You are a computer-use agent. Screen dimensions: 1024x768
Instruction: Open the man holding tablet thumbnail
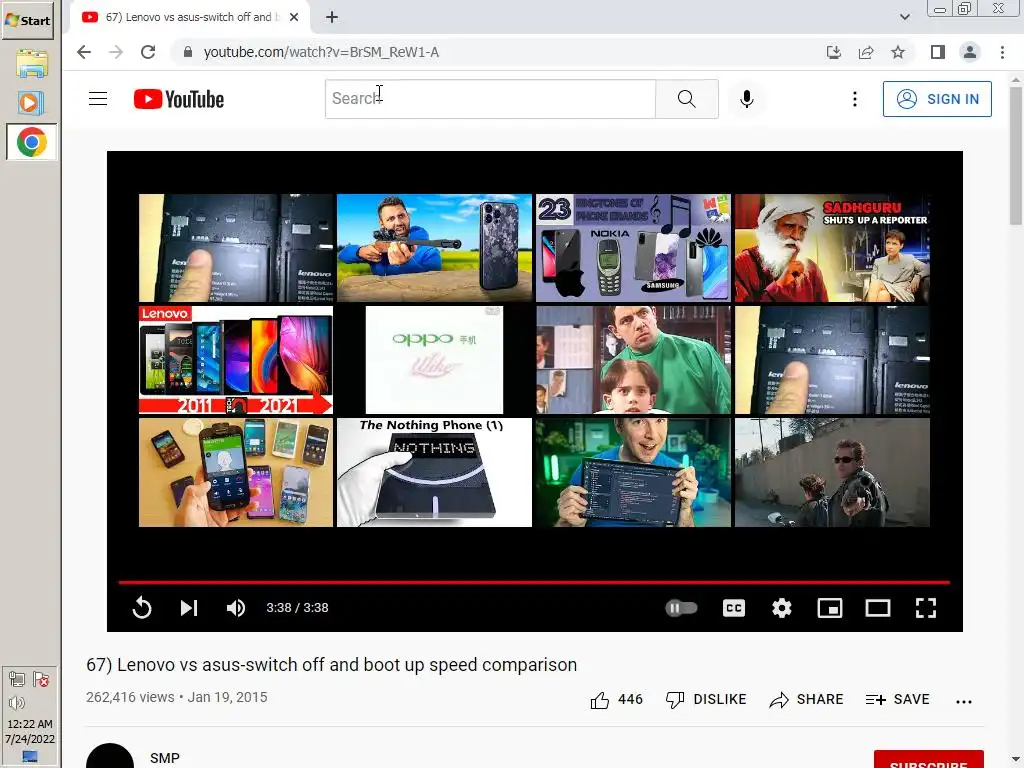[x=633, y=472]
